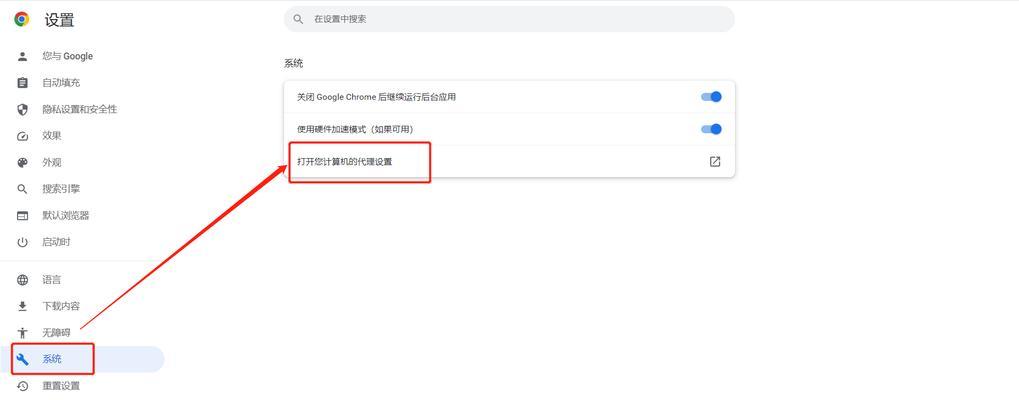
Task: Go to 隐私设置和安全性 section
Action: 79,110
